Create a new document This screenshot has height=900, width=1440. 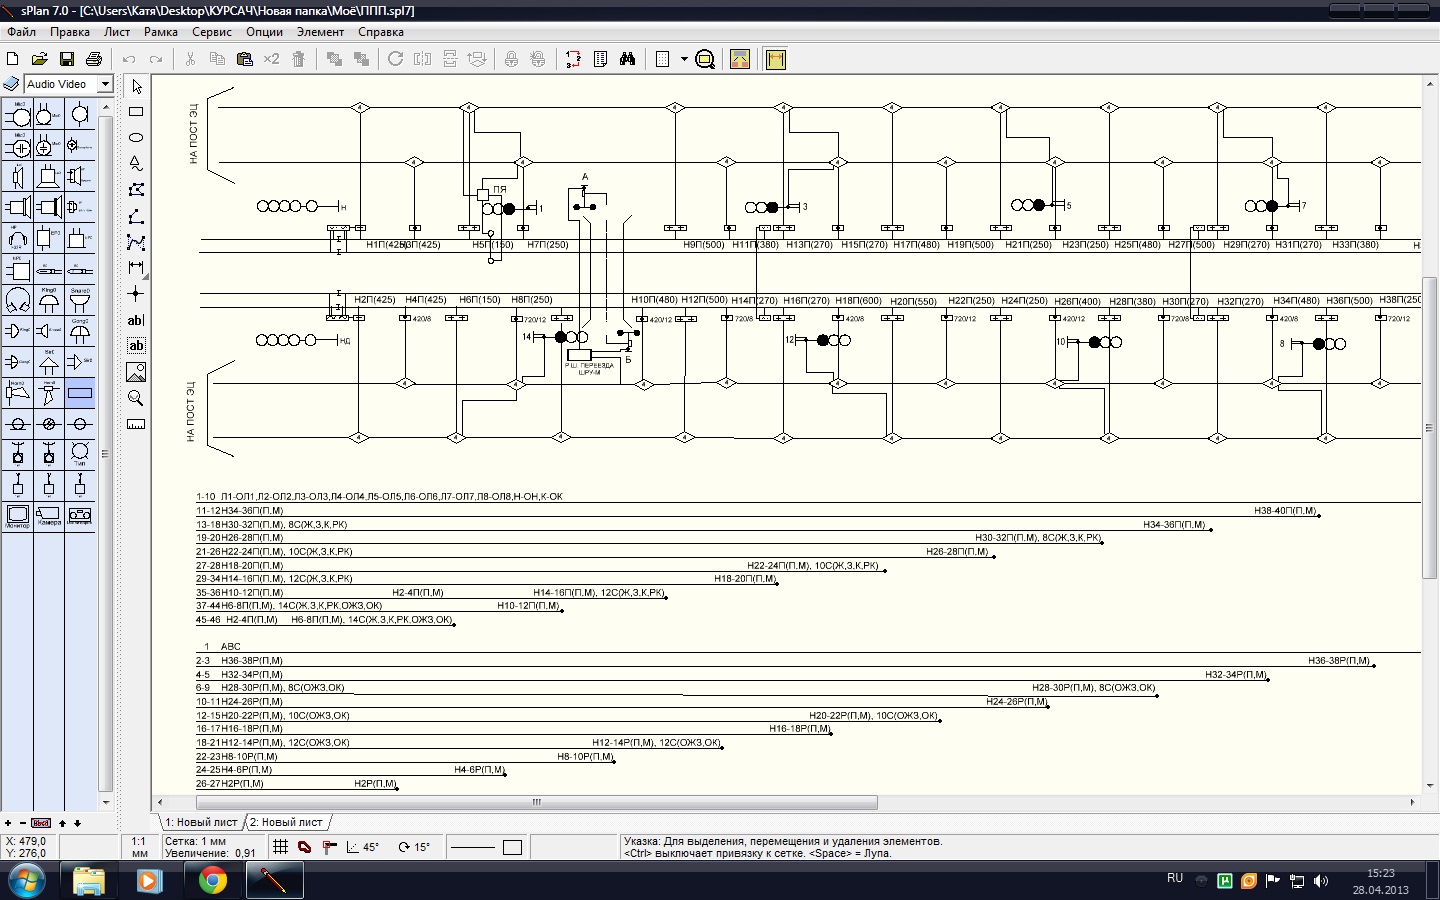click(x=13, y=59)
